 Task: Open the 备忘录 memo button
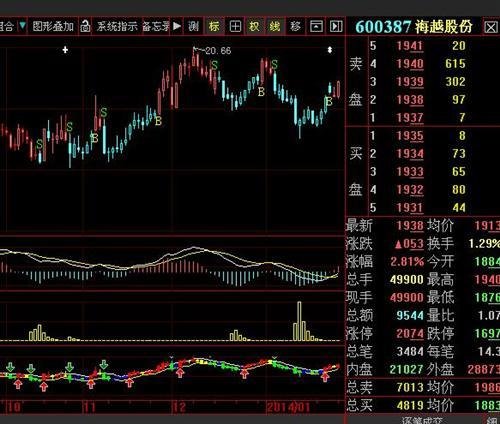[156, 26]
